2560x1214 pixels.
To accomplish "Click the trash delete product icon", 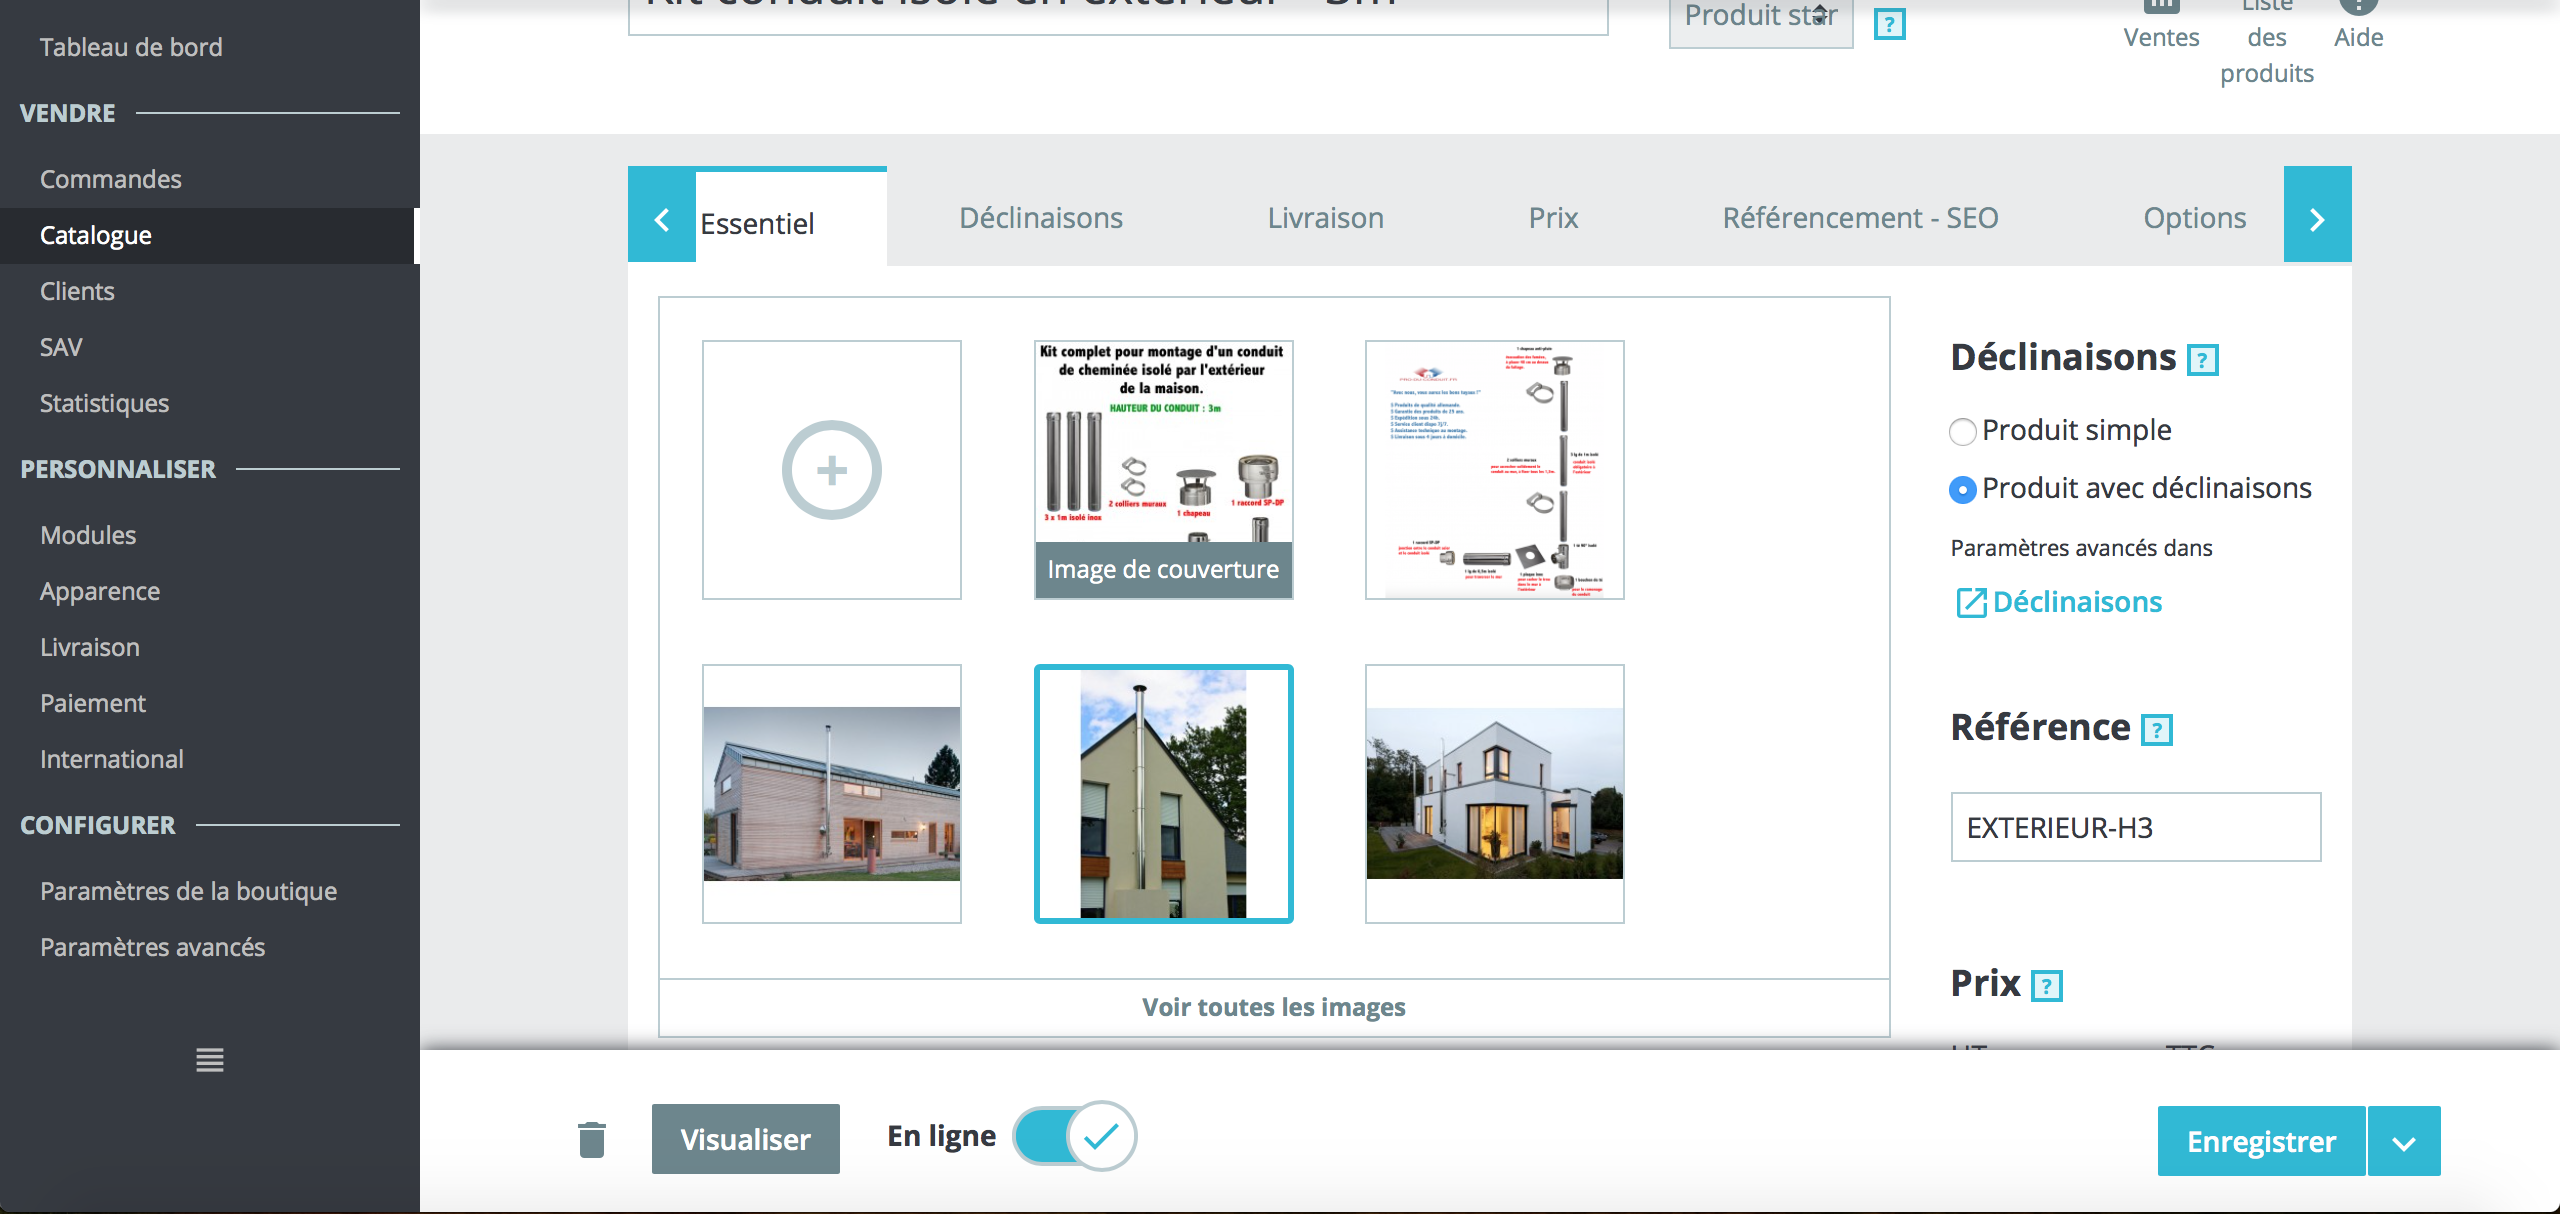I will coord(592,1140).
